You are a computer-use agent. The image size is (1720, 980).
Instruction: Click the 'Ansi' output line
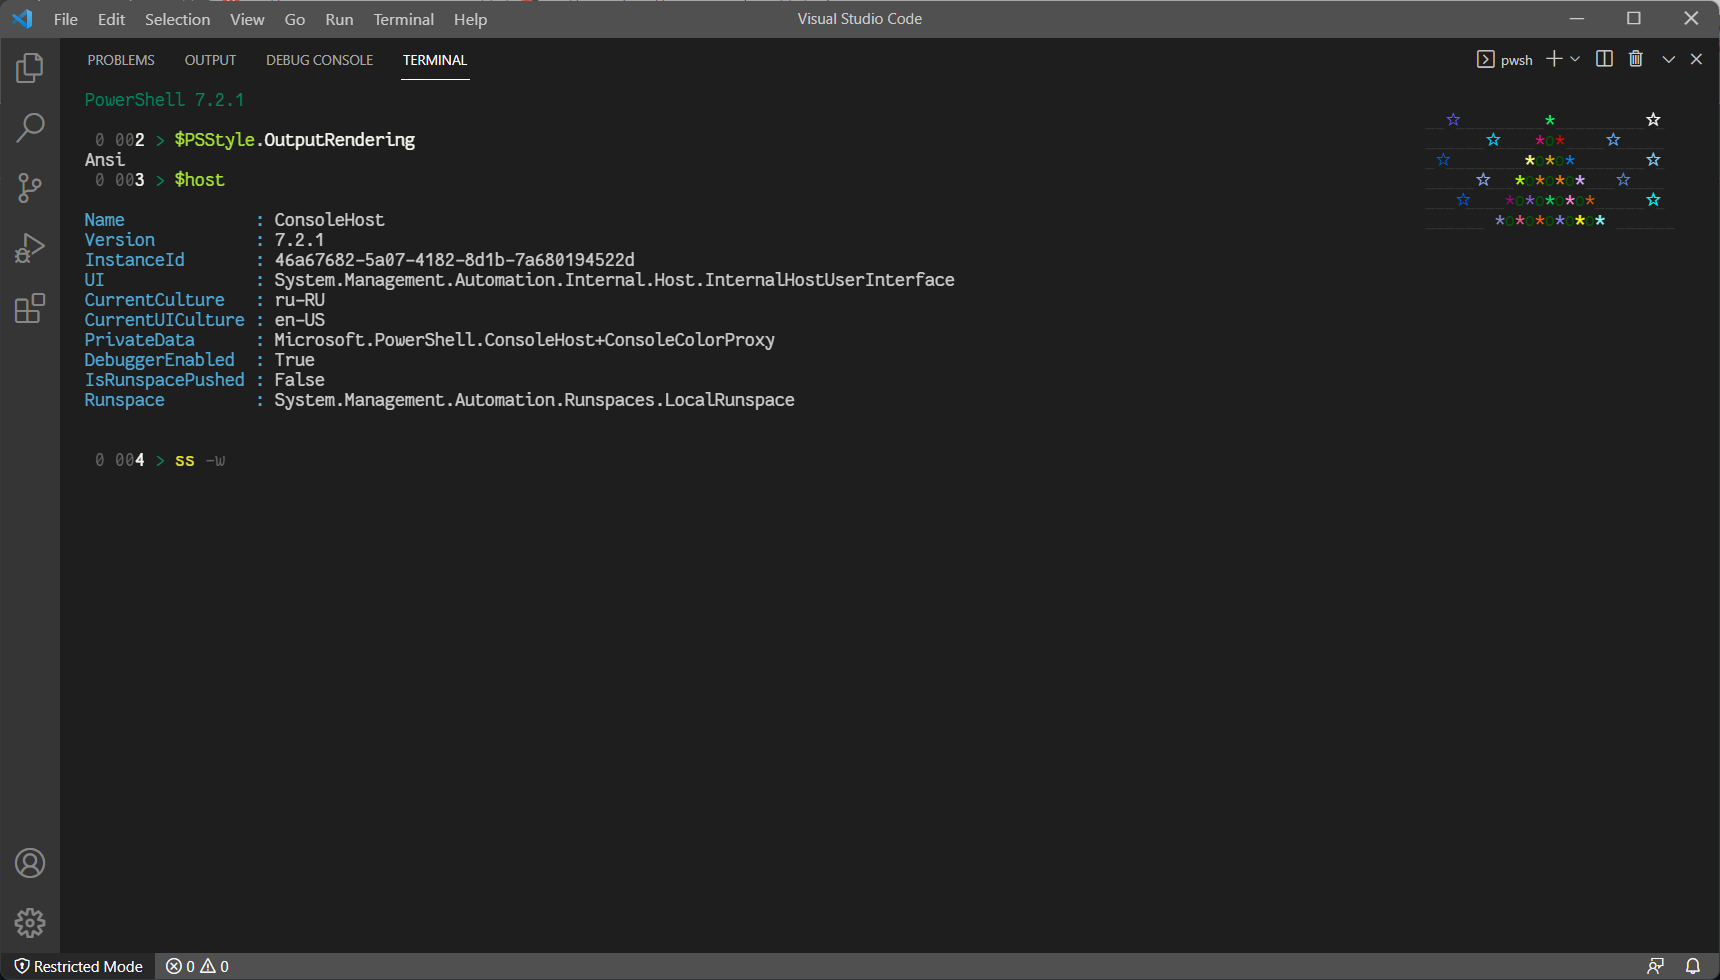(x=105, y=160)
